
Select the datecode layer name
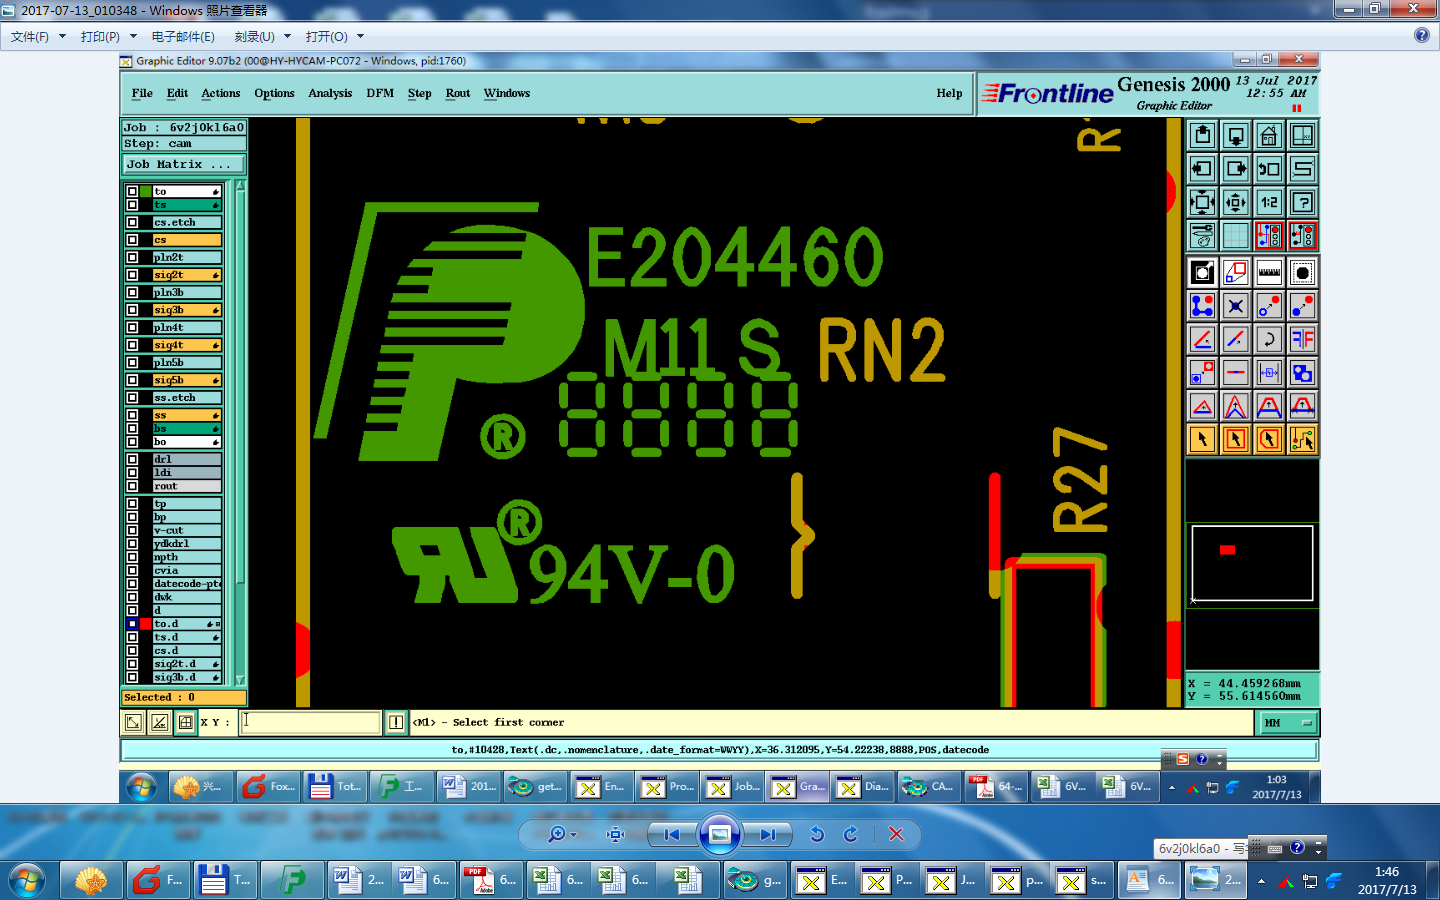186,584
